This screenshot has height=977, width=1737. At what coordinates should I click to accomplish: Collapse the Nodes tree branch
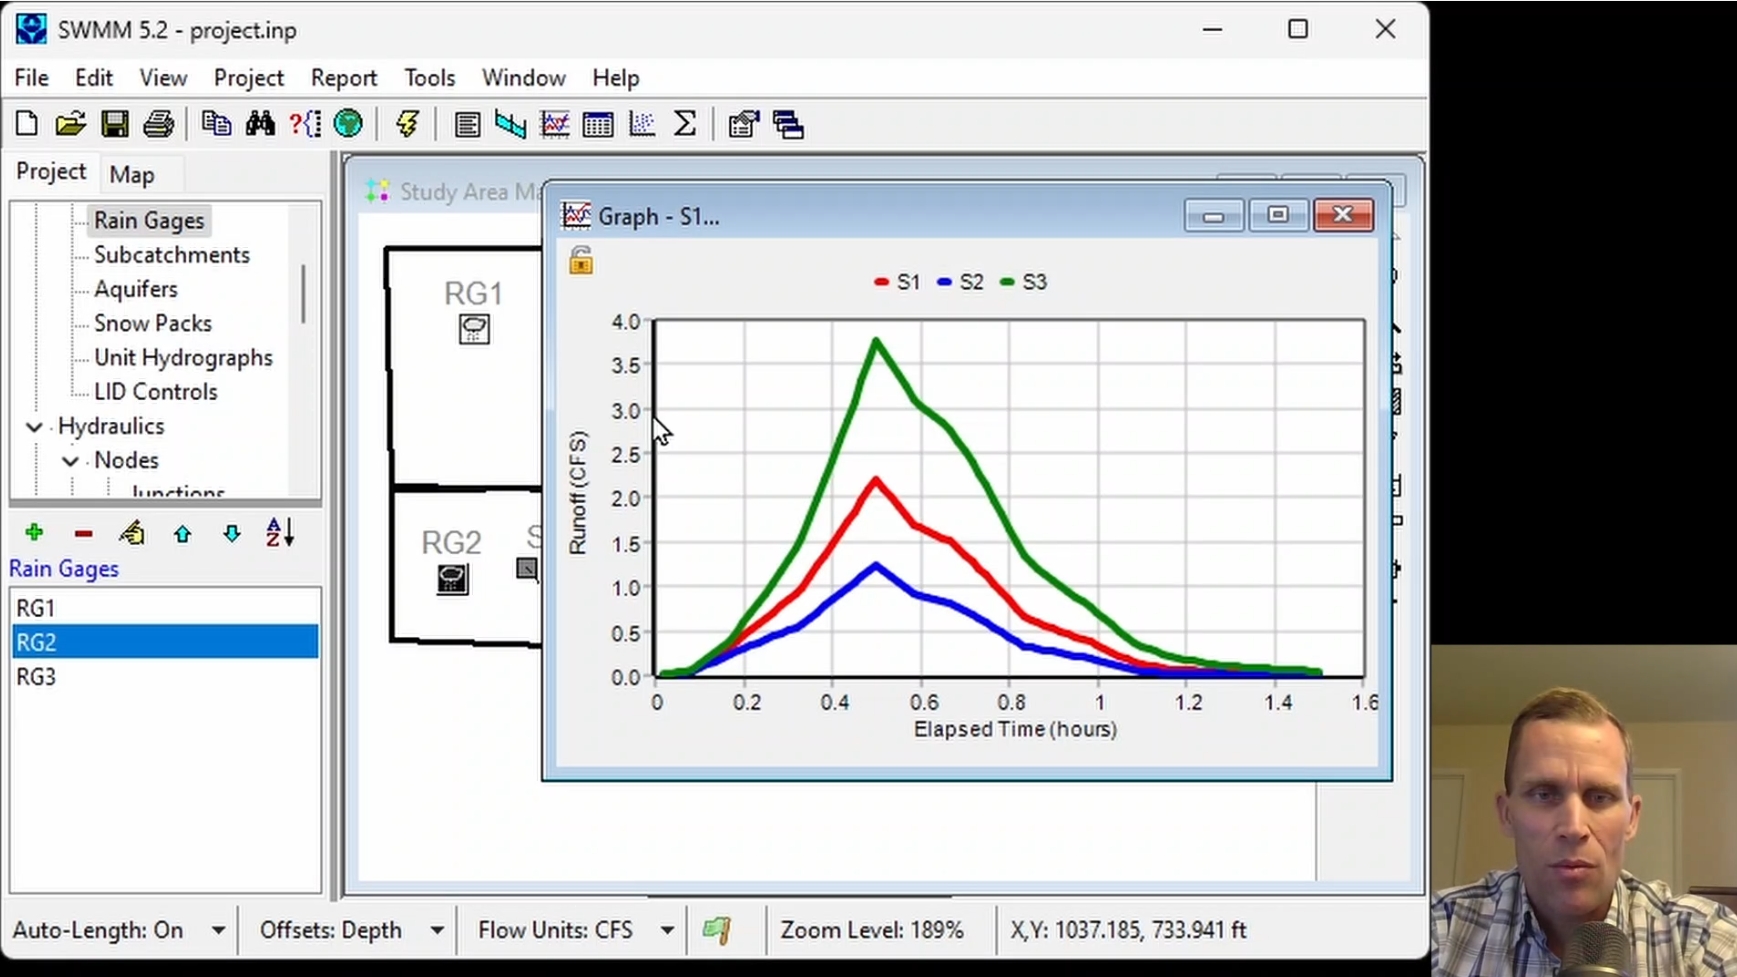(70, 461)
